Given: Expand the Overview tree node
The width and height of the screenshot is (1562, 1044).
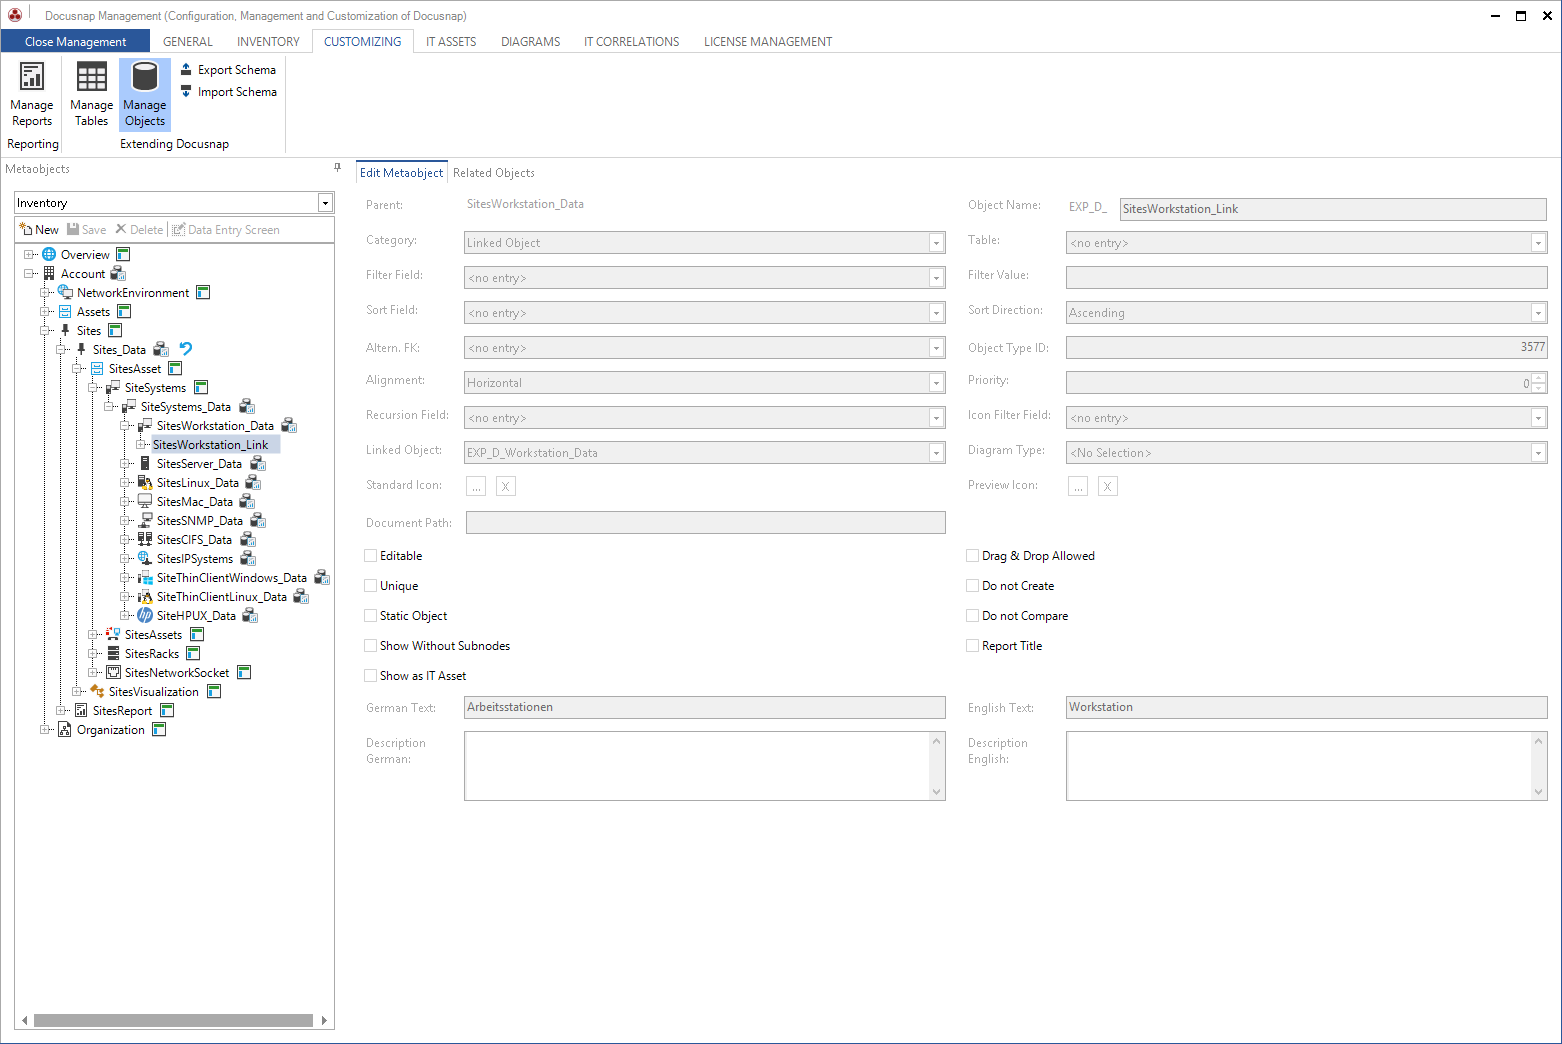Looking at the screenshot, I should [29, 254].
